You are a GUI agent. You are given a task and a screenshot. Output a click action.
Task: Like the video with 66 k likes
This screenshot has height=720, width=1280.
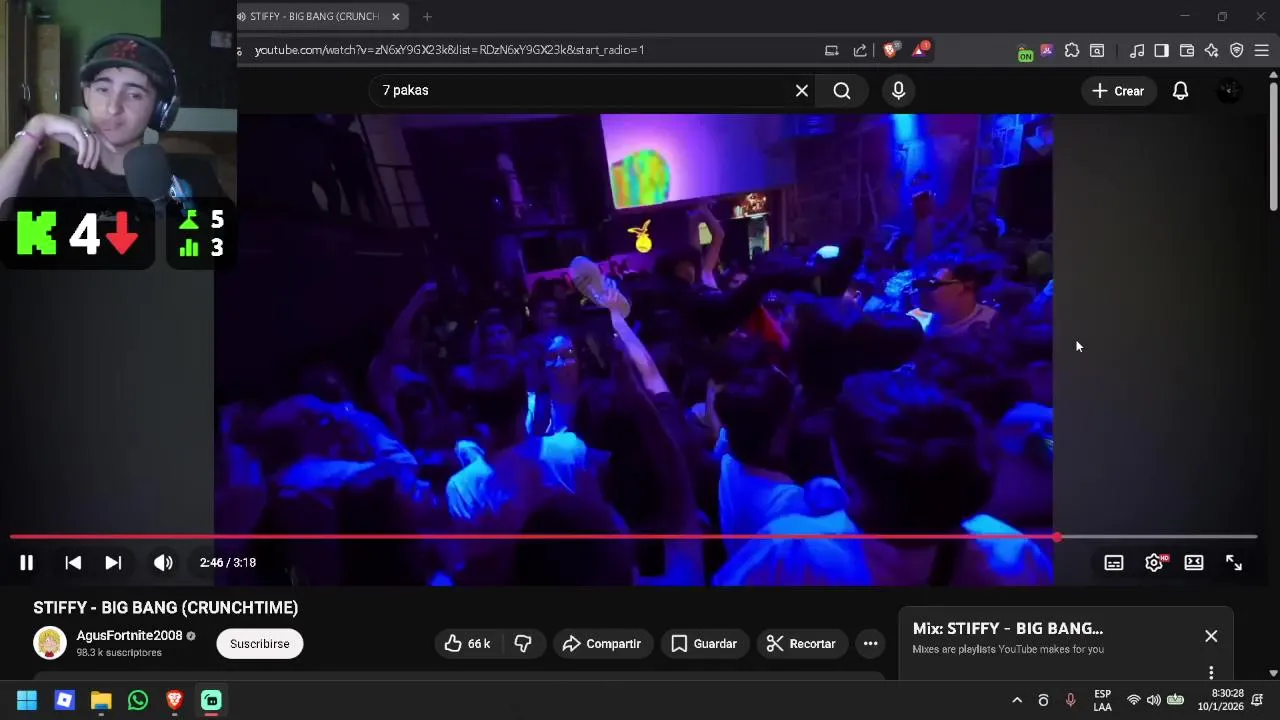tap(467, 644)
